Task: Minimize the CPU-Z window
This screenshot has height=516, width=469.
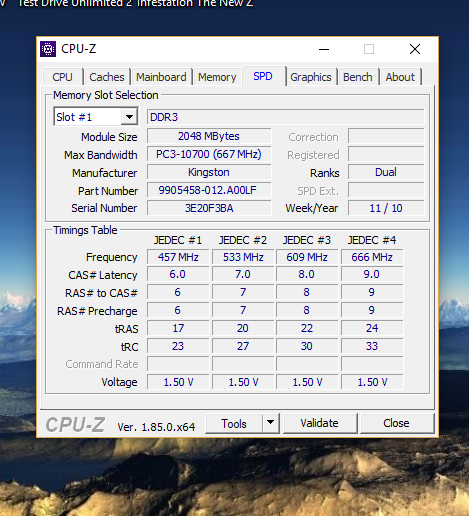Action: click(x=324, y=49)
